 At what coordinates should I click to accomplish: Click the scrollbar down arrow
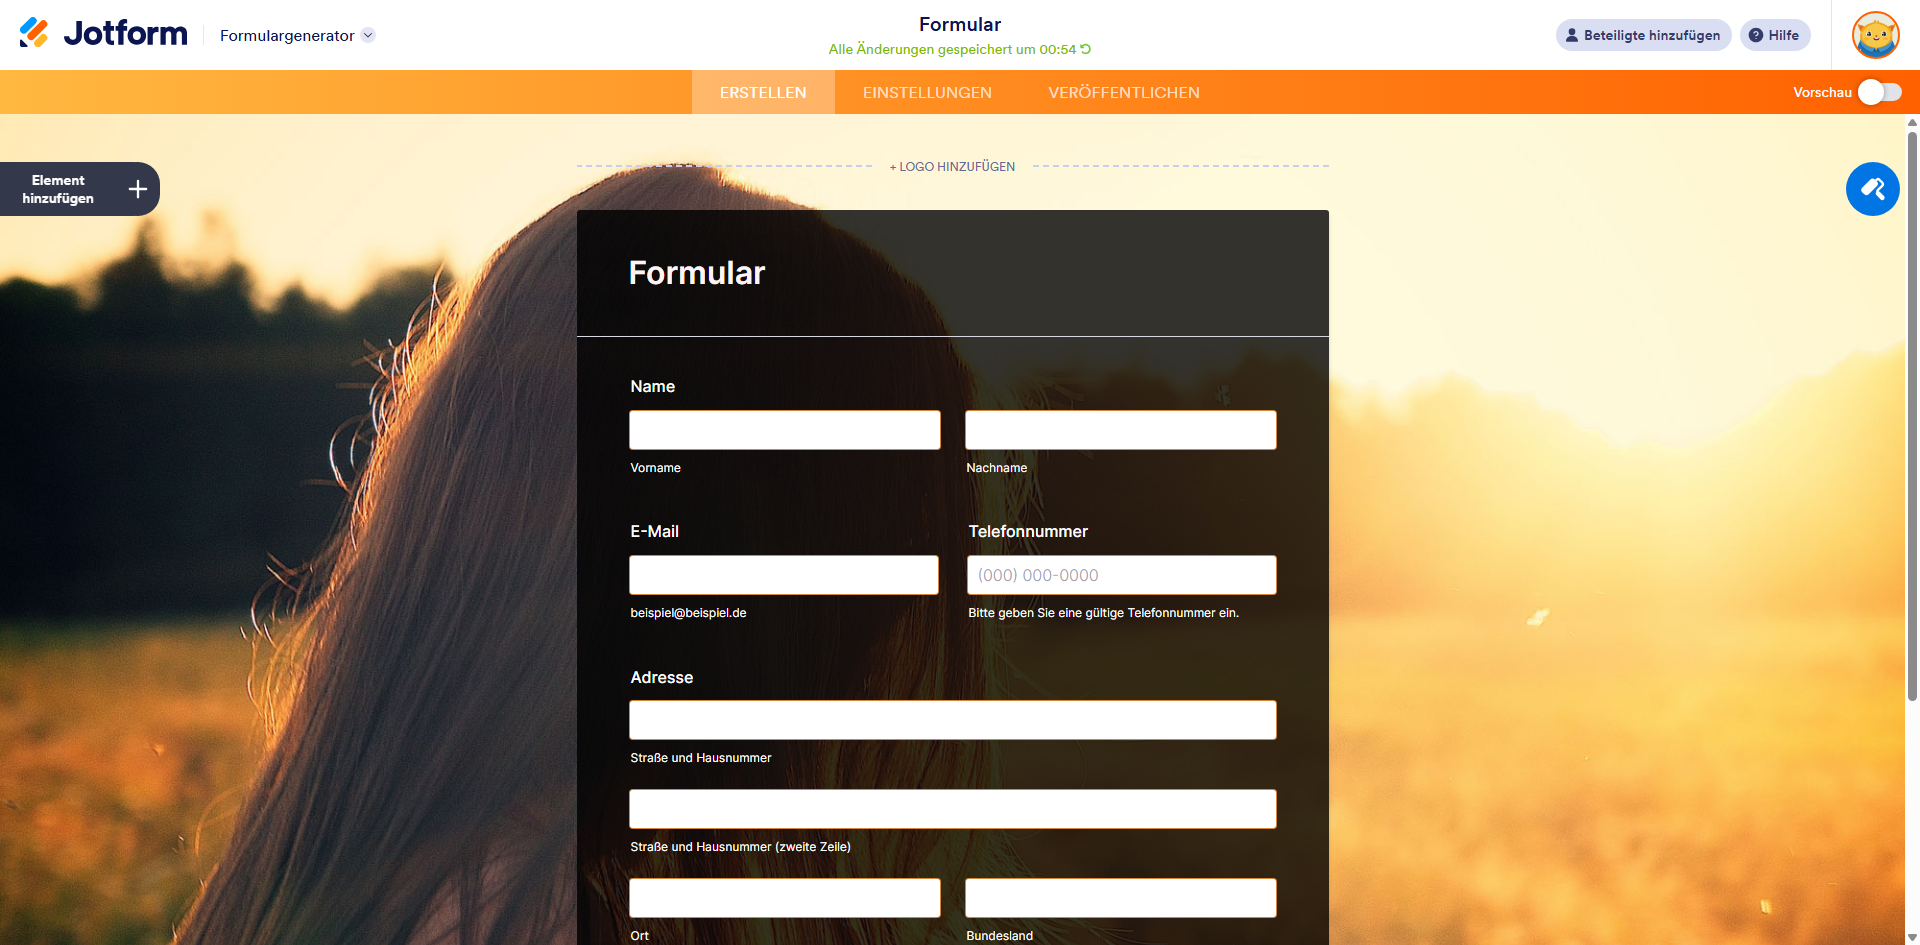(x=1912, y=938)
